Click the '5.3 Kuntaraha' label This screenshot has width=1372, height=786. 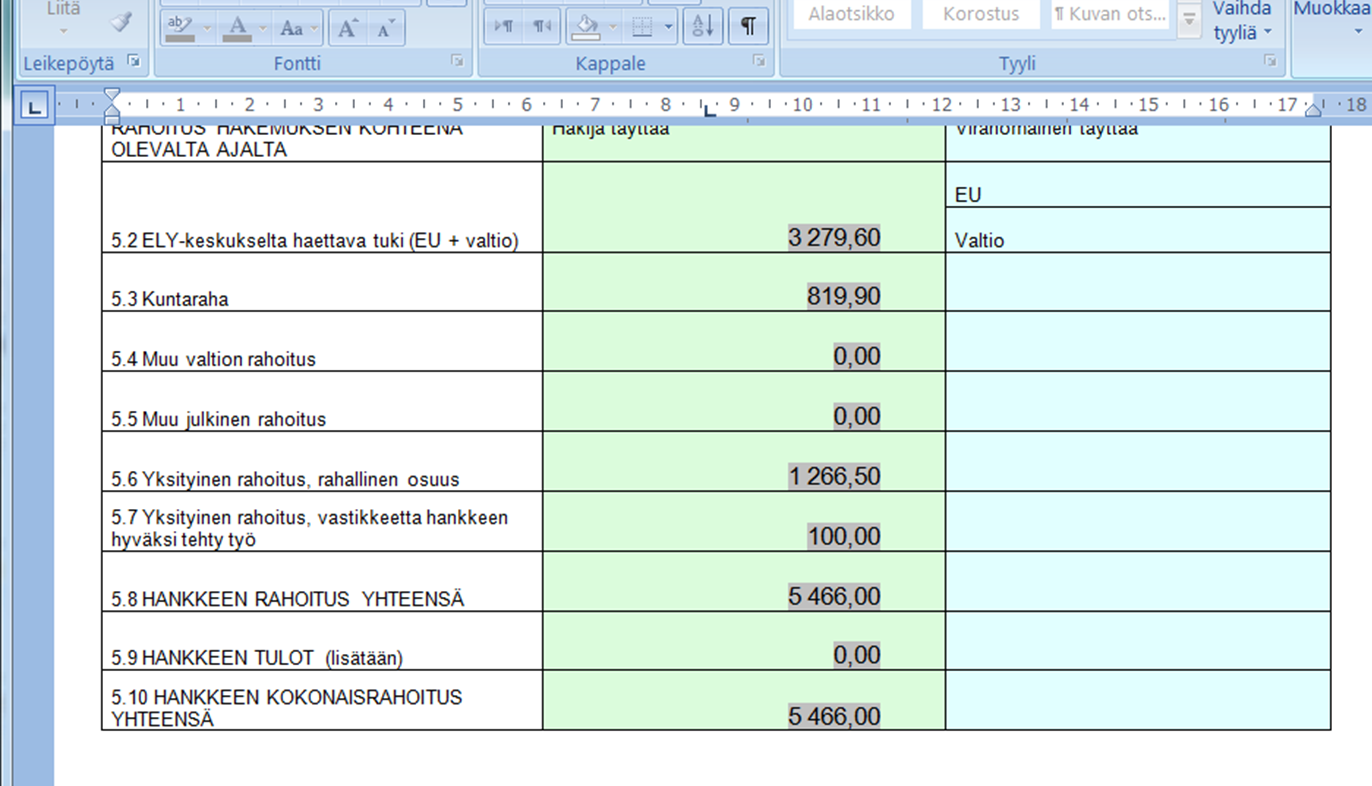point(170,299)
